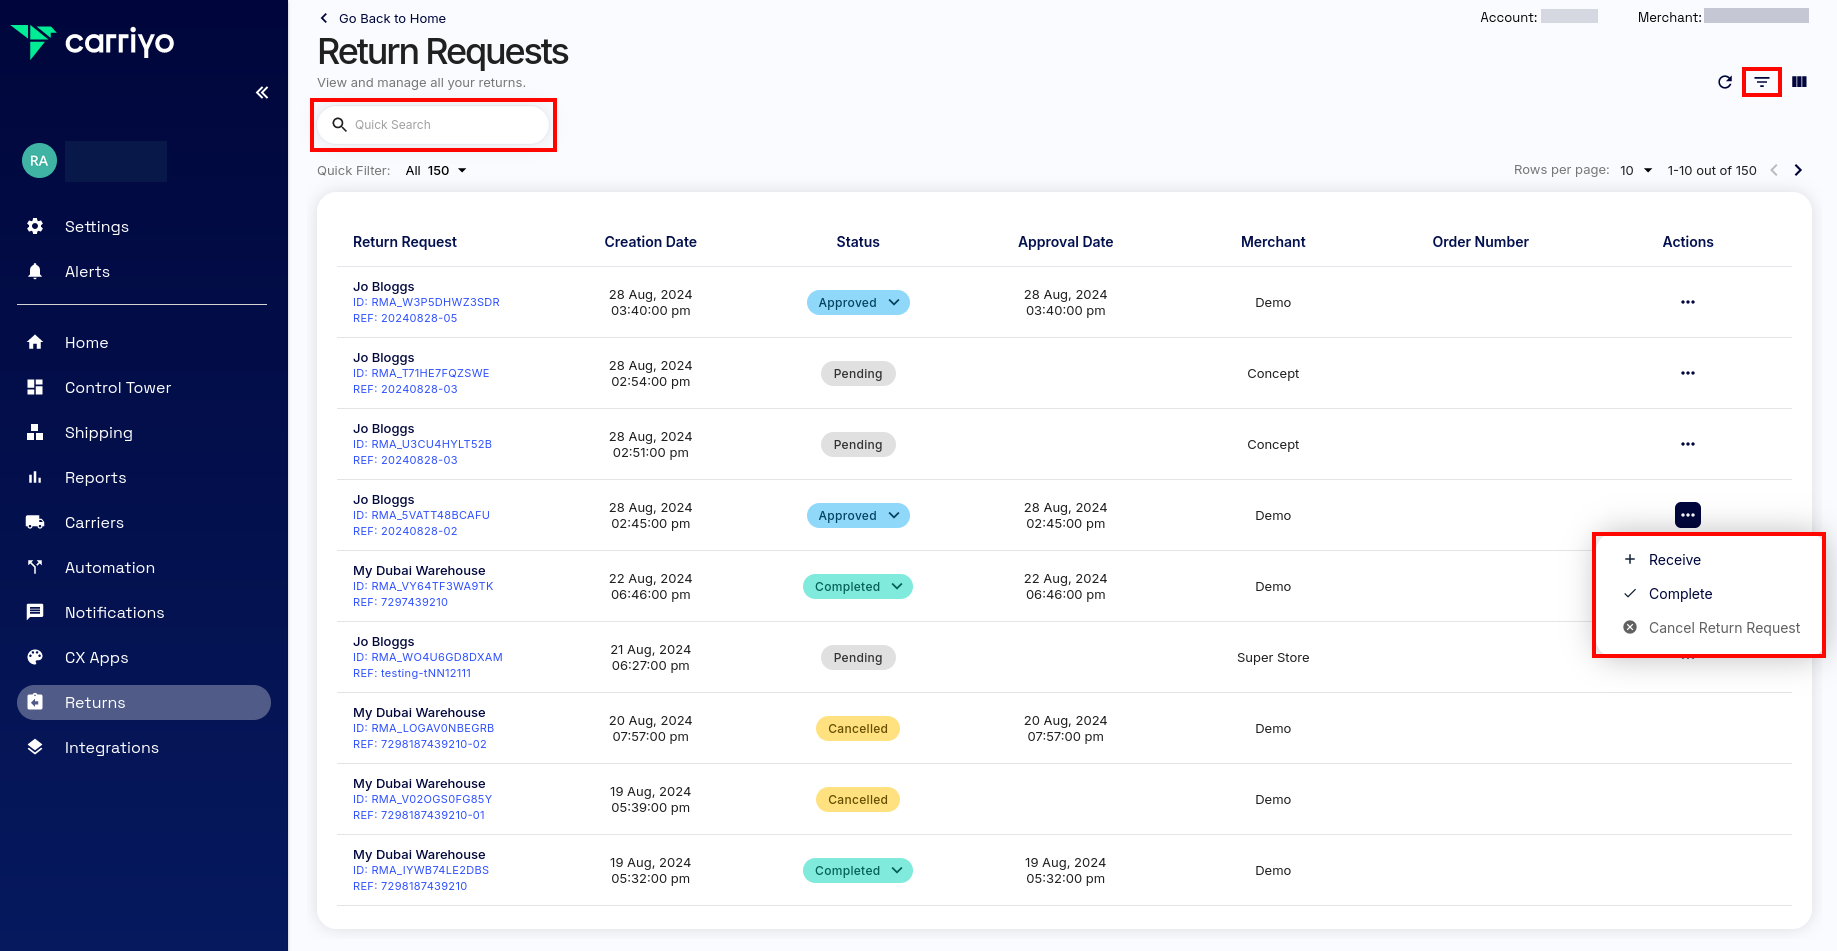
Task: Select Receive from the actions menu
Action: point(1674,559)
